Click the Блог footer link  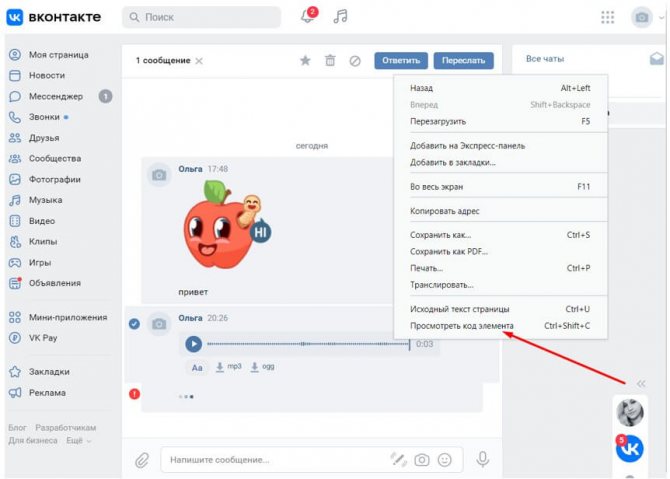coord(18,428)
